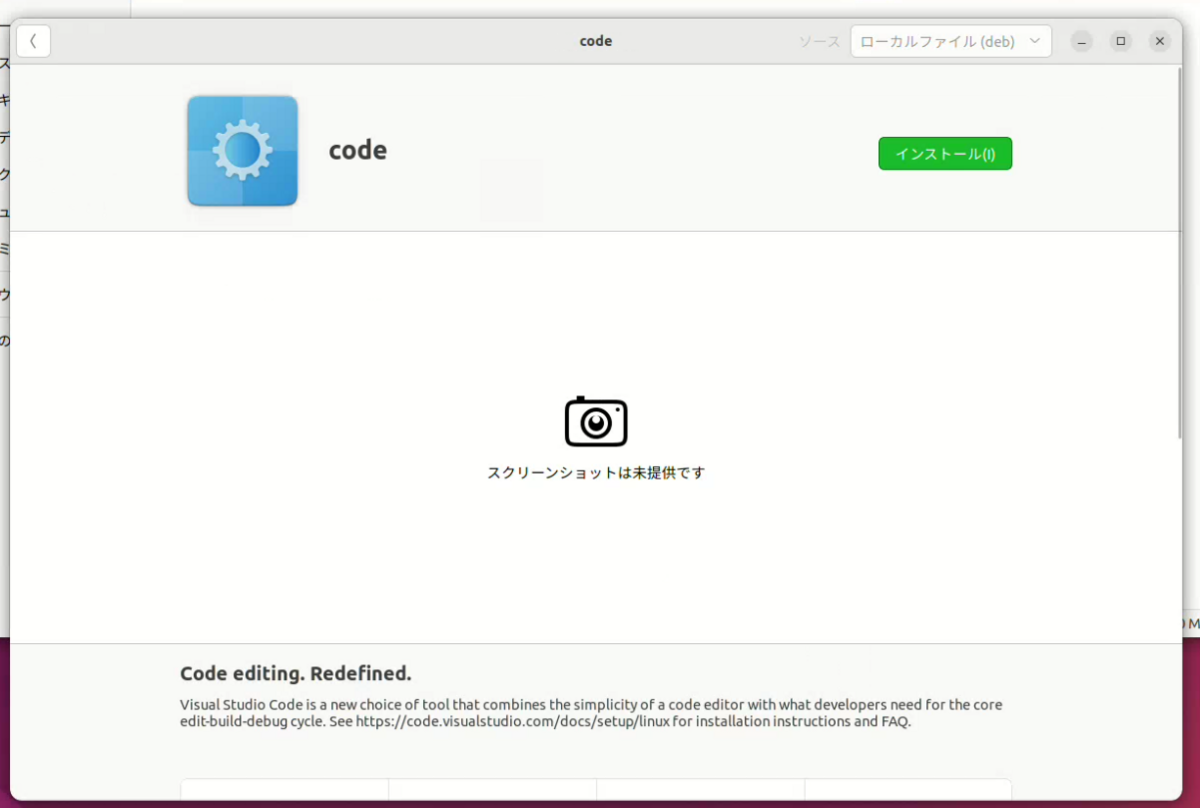Click the green インストール(I) button
1200x808 pixels.
point(945,154)
